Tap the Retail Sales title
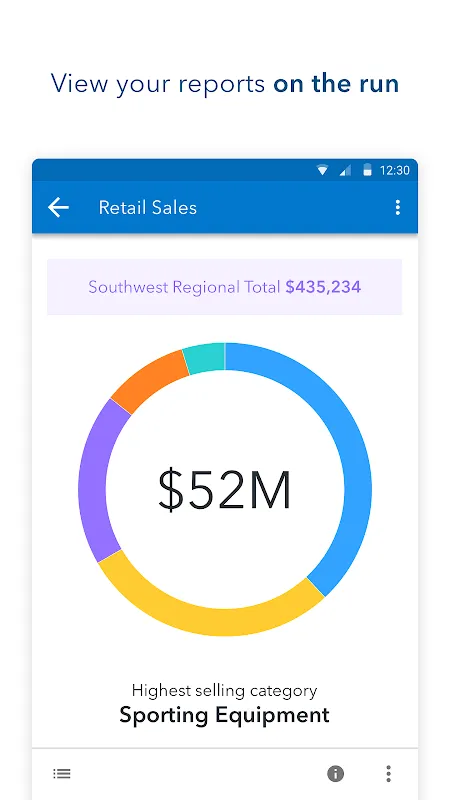This screenshot has height=800, width=450. point(147,208)
